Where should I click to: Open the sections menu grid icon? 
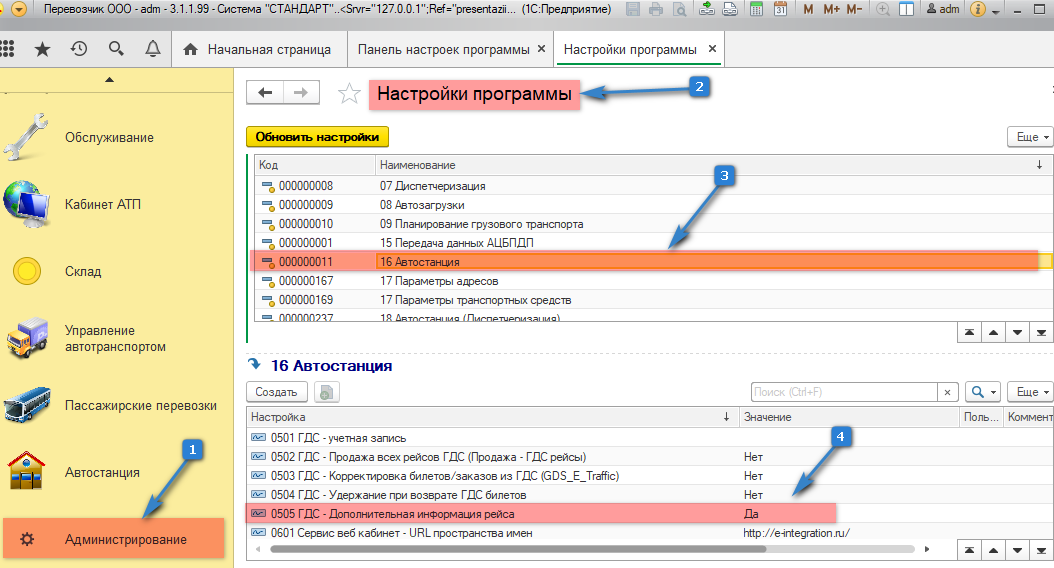coord(8,49)
